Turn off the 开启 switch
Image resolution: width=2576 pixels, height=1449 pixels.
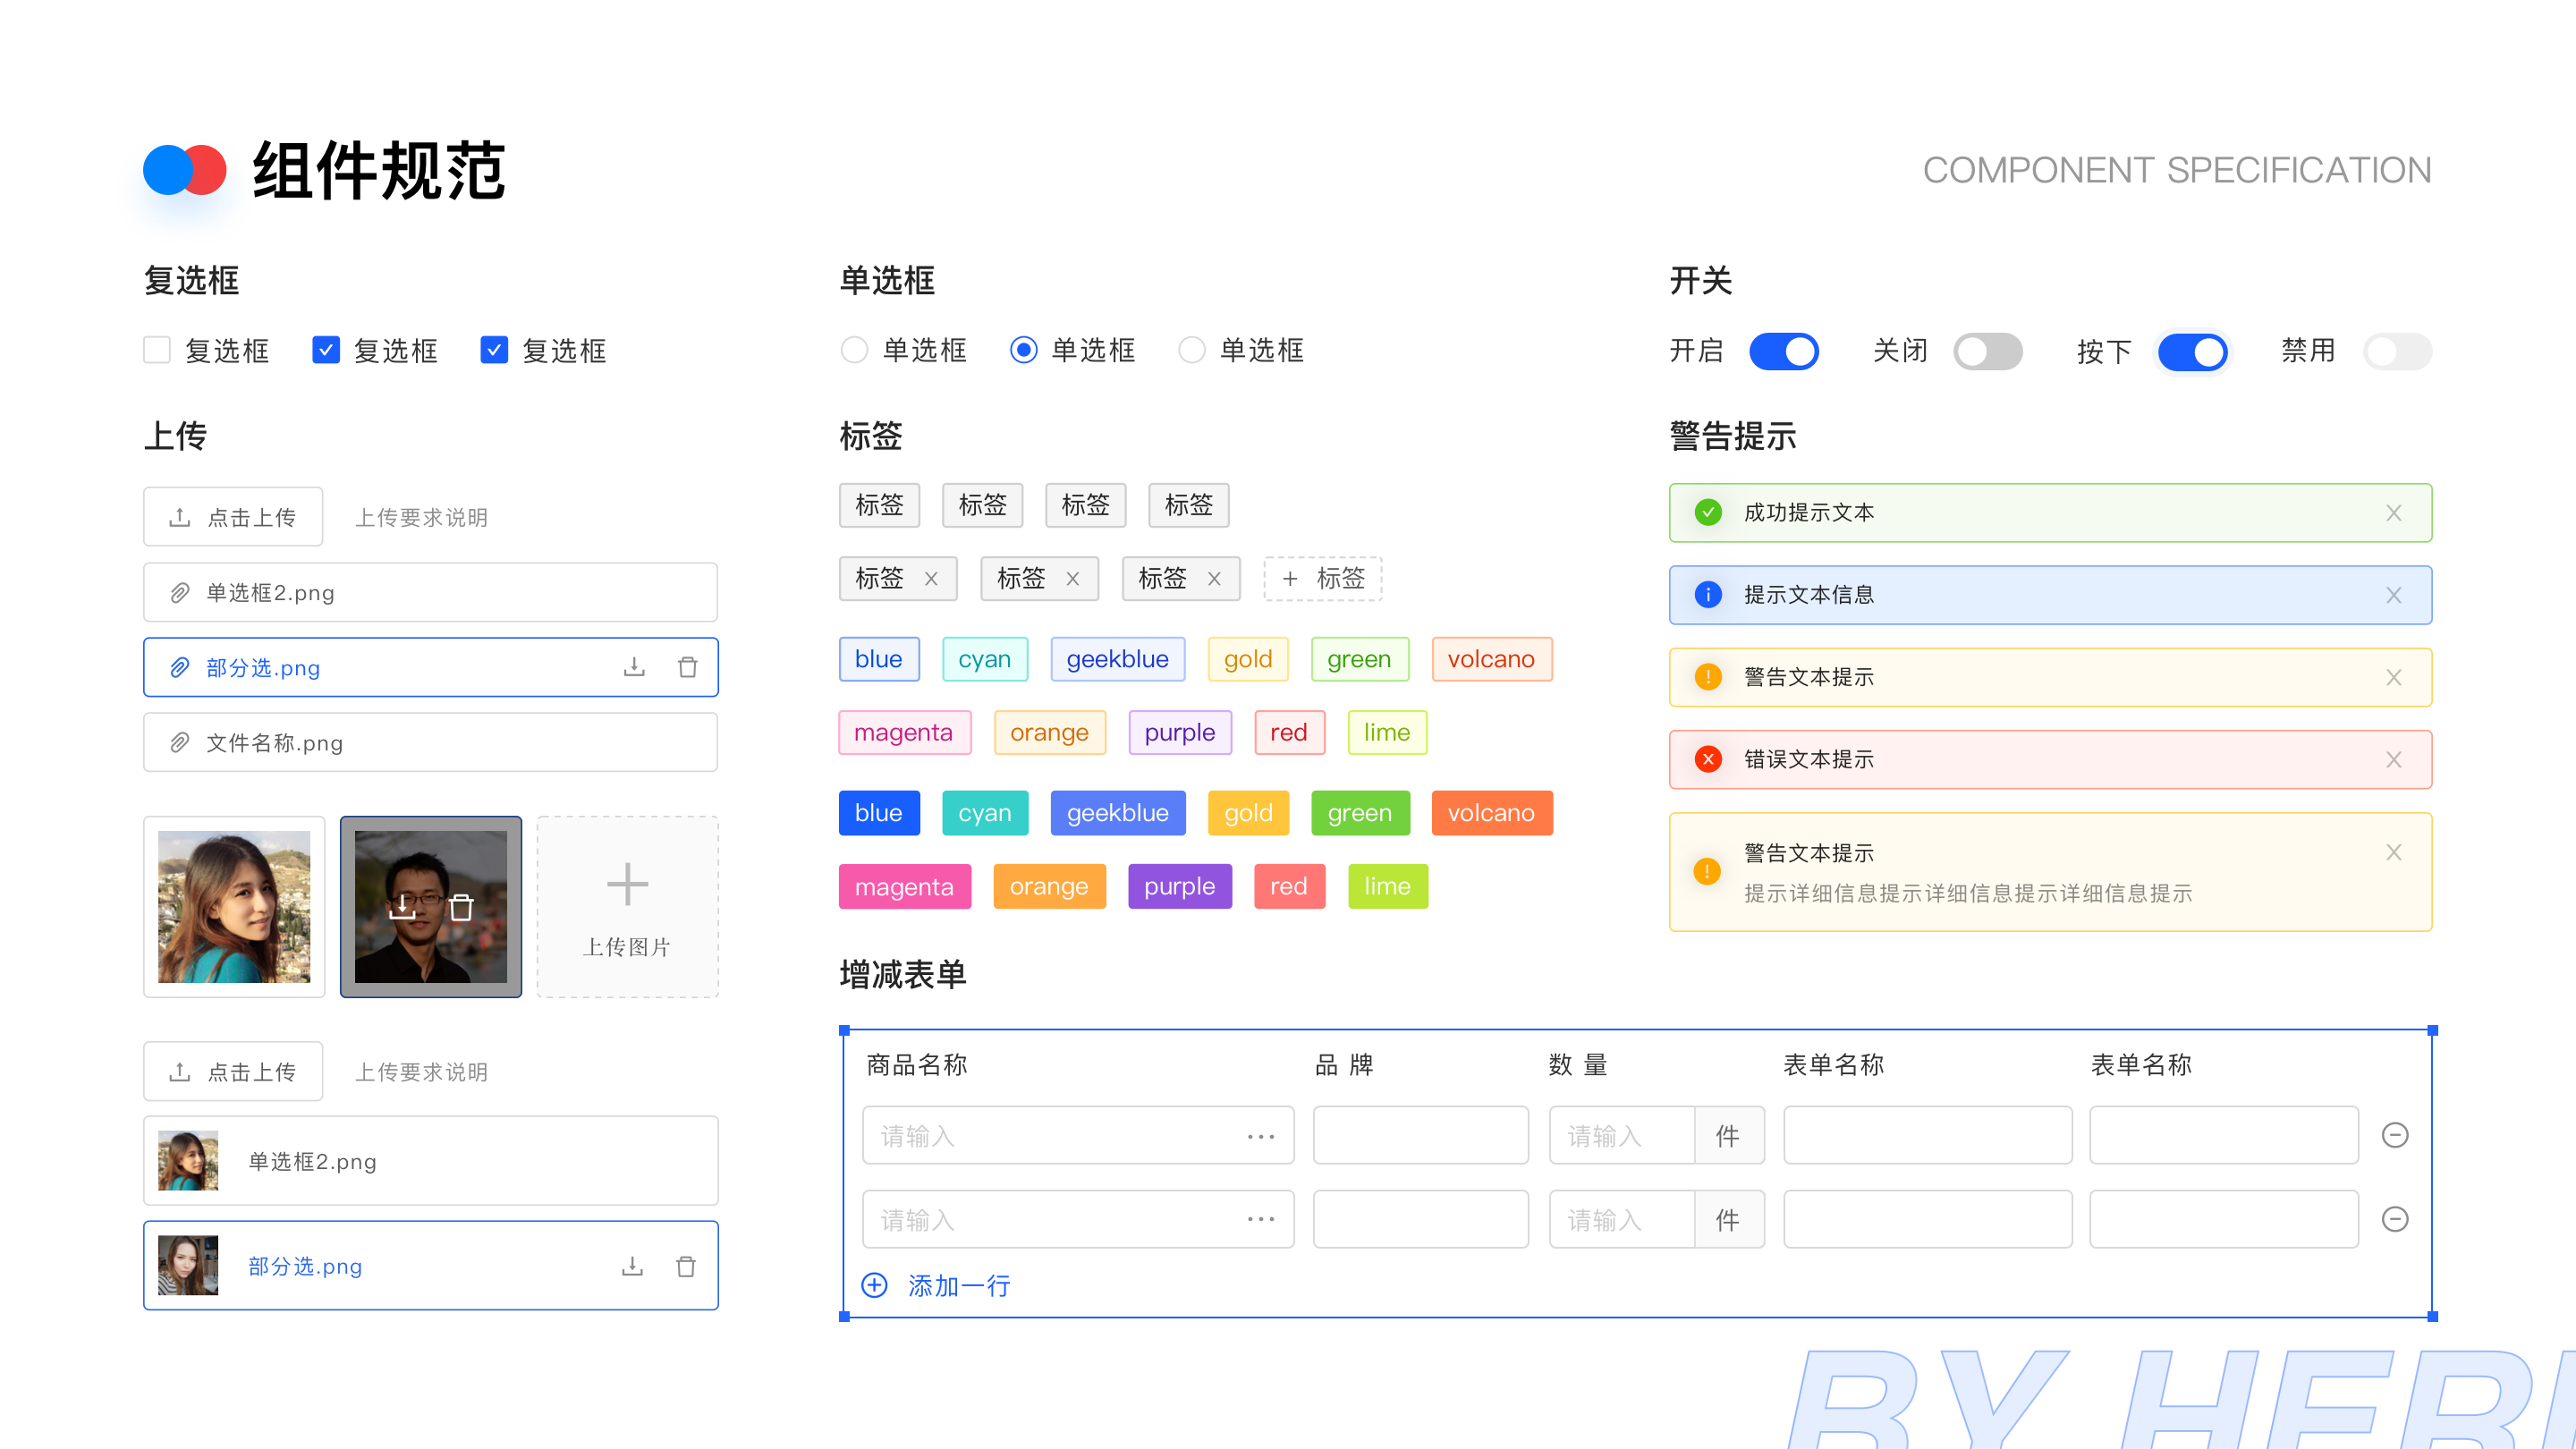point(1784,351)
